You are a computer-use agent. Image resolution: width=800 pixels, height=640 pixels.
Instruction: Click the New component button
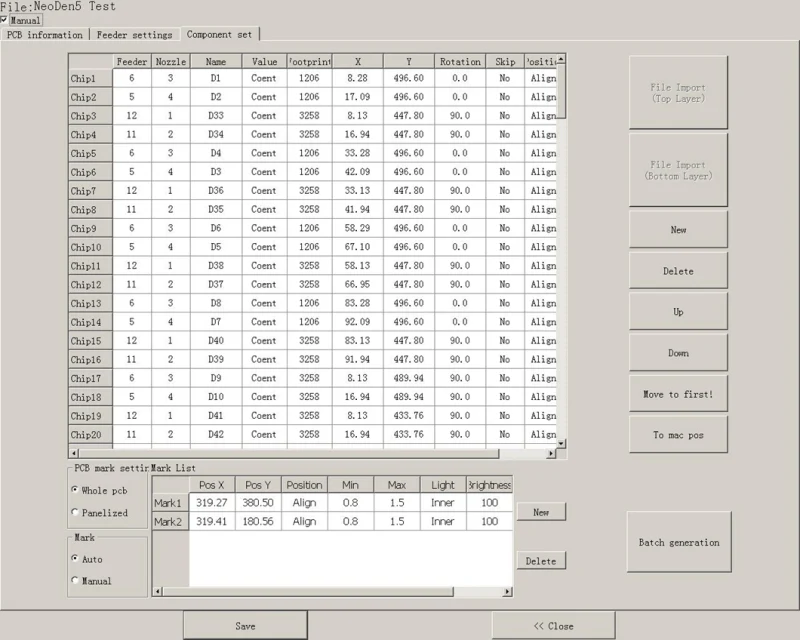pos(678,230)
